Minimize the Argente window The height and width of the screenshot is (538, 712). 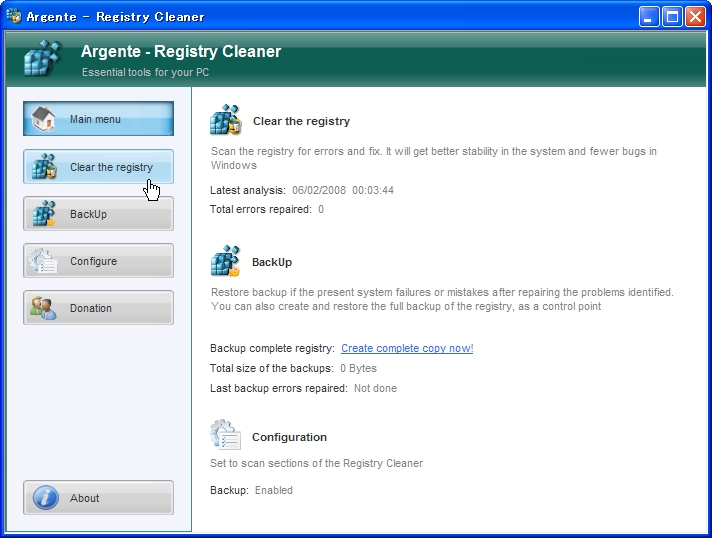pyautogui.click(x=649, y=17)
